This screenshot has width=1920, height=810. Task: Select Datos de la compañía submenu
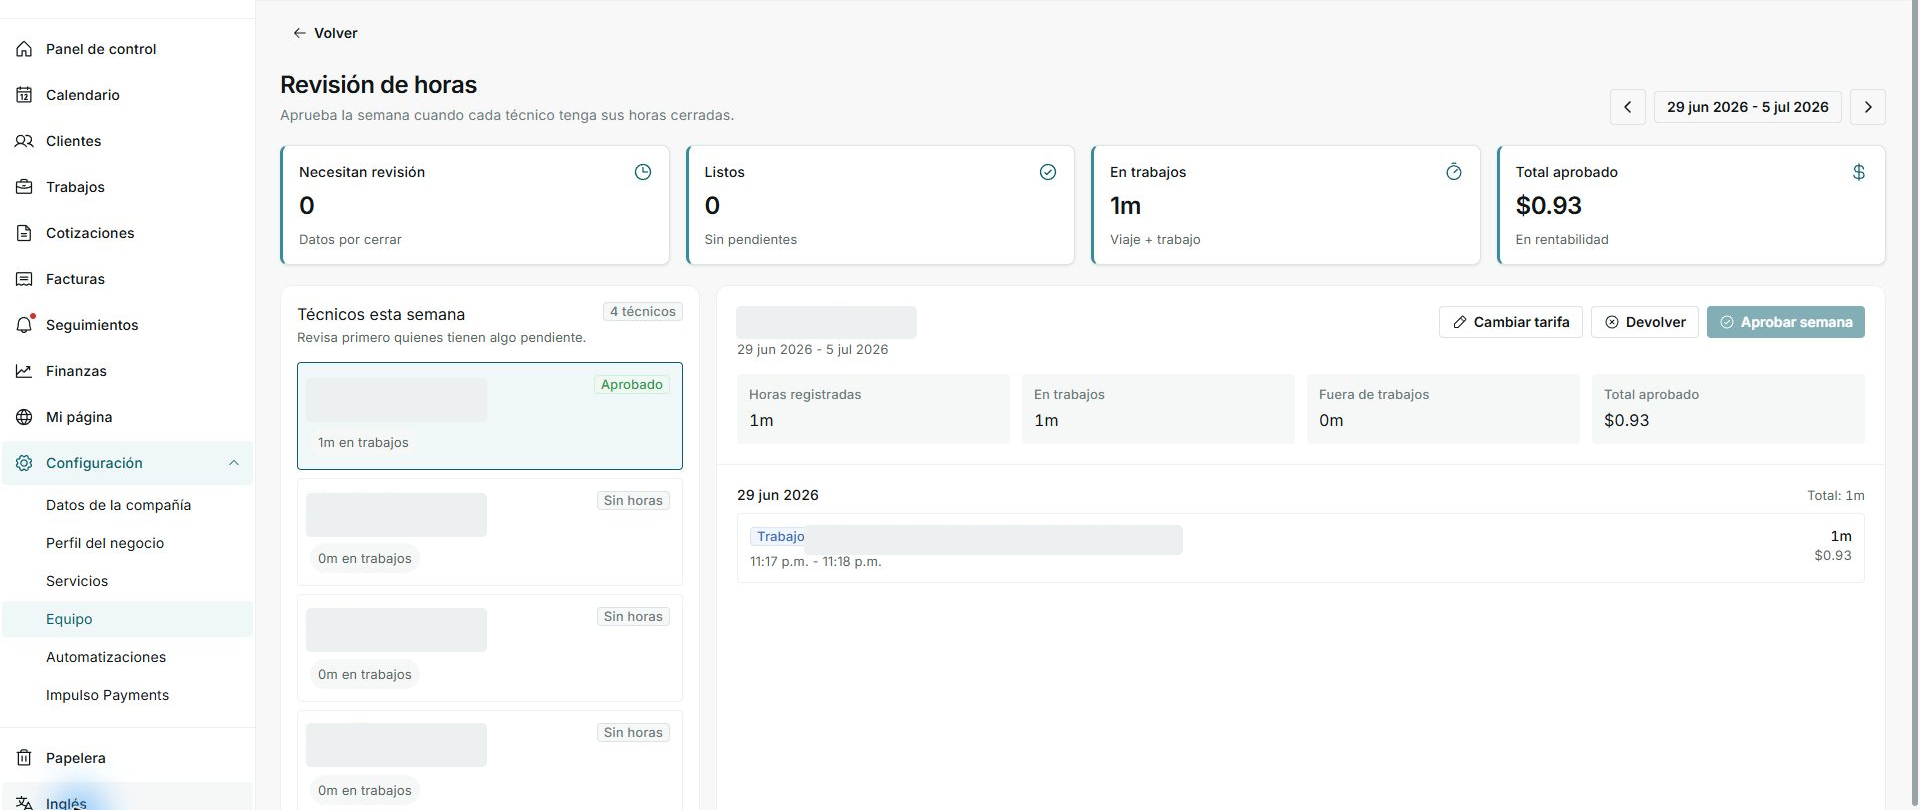click(118, 505)
